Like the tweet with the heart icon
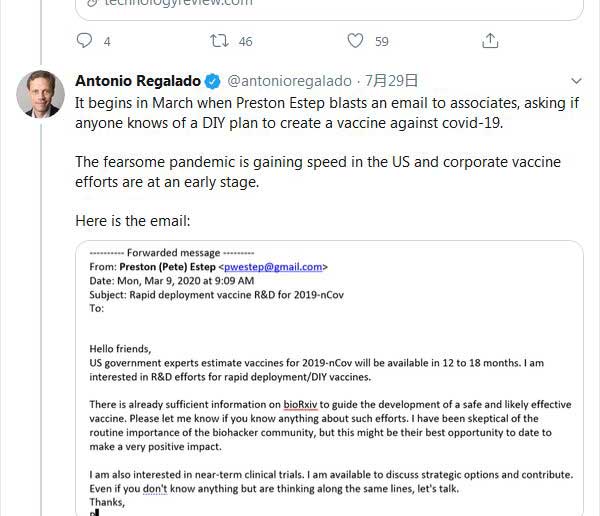Viewport: 600px width, 516px height. (355, 41)
